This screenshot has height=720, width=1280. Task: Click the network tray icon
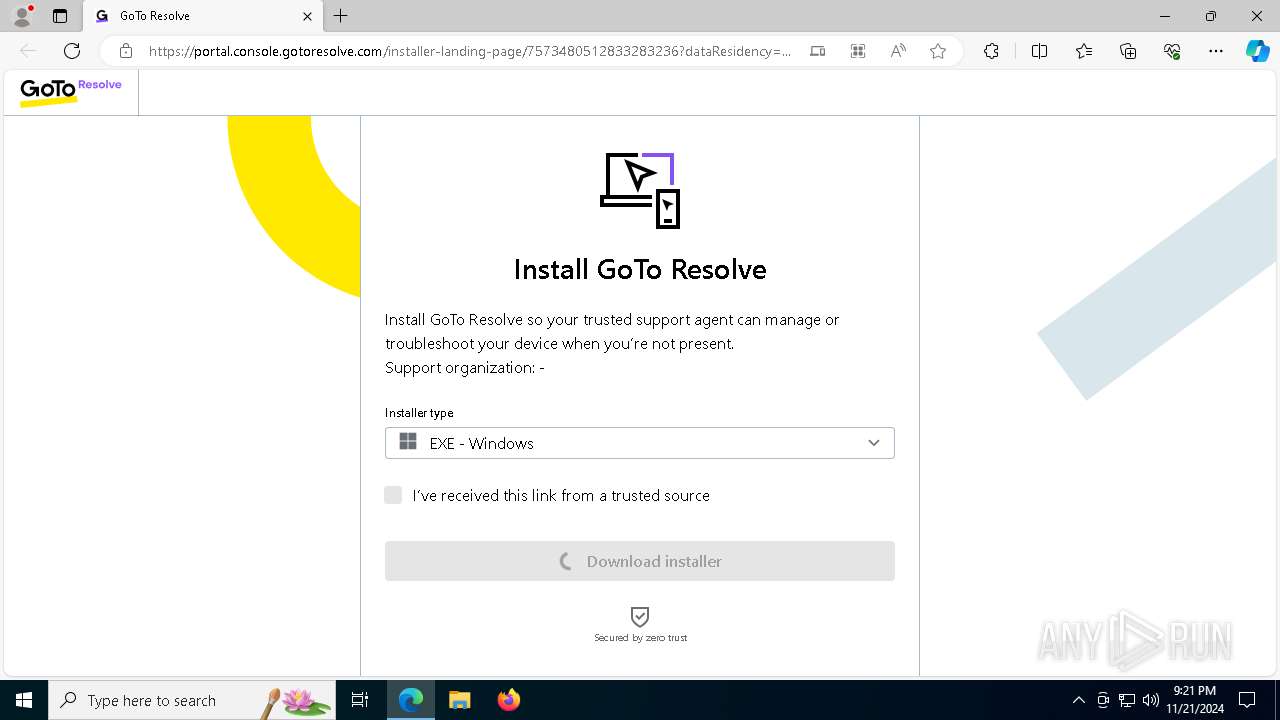(x=1127, y=700)
